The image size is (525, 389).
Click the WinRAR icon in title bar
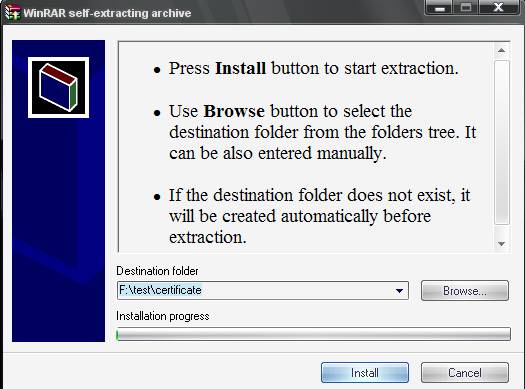(x=13, y=13)
